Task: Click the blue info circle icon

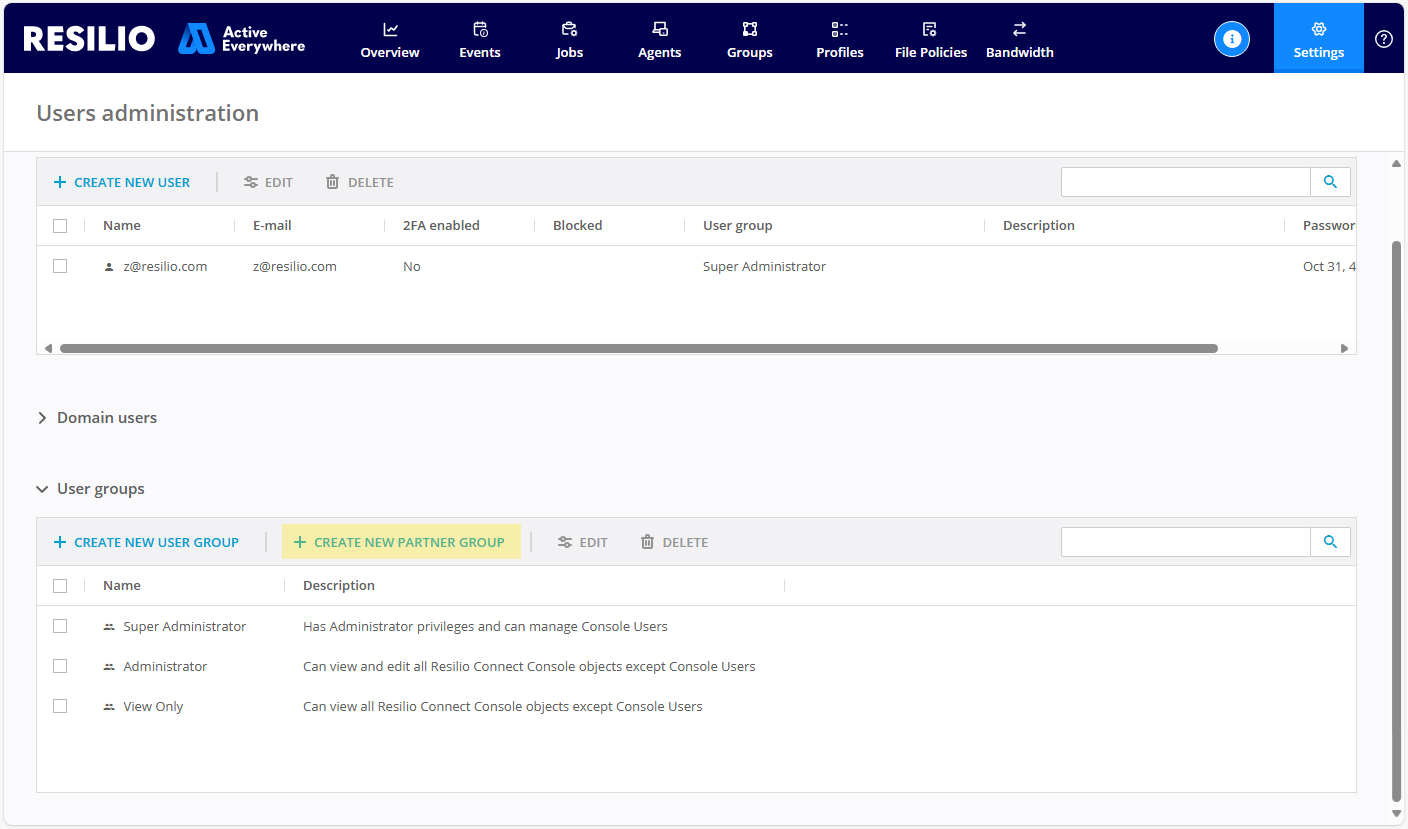Action: [x=1232, y=39]
